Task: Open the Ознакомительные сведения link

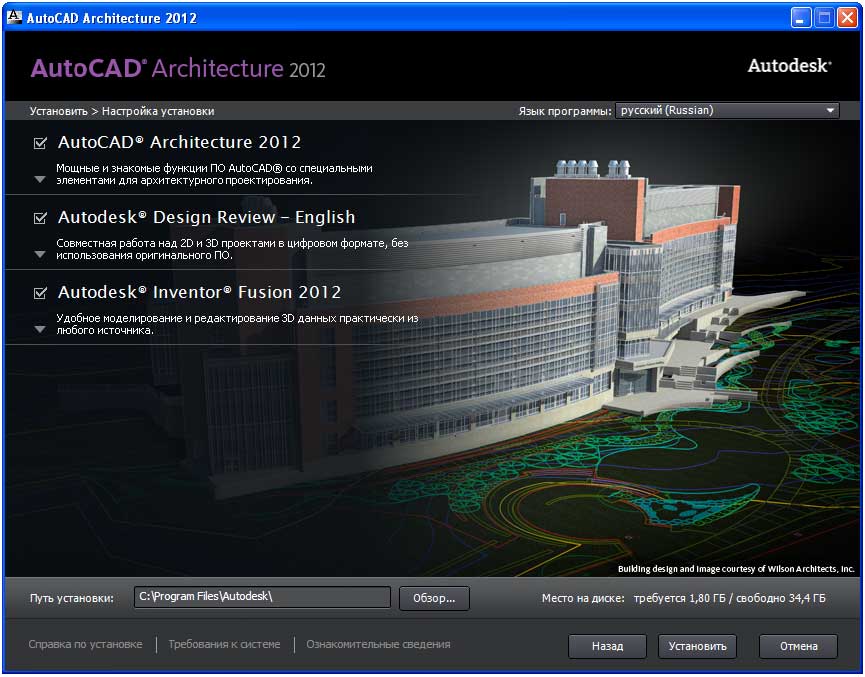Action: 378,645
